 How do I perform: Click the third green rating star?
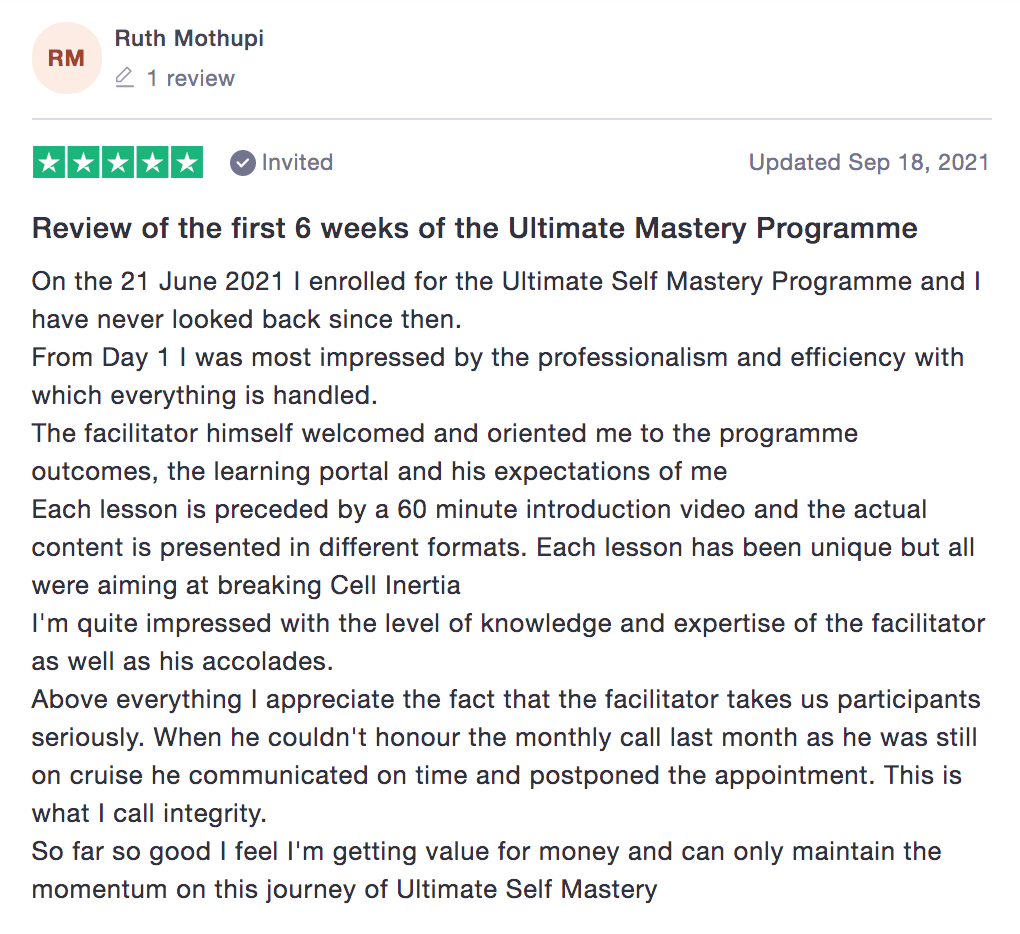[118, 162]
